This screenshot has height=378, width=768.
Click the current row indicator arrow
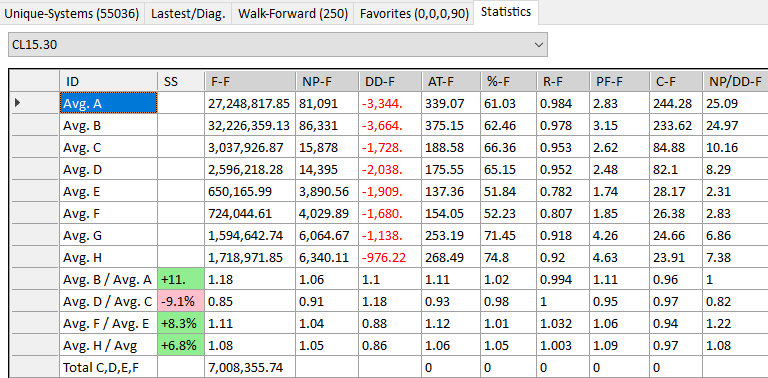pyautogui.click(x=18, y=103)
